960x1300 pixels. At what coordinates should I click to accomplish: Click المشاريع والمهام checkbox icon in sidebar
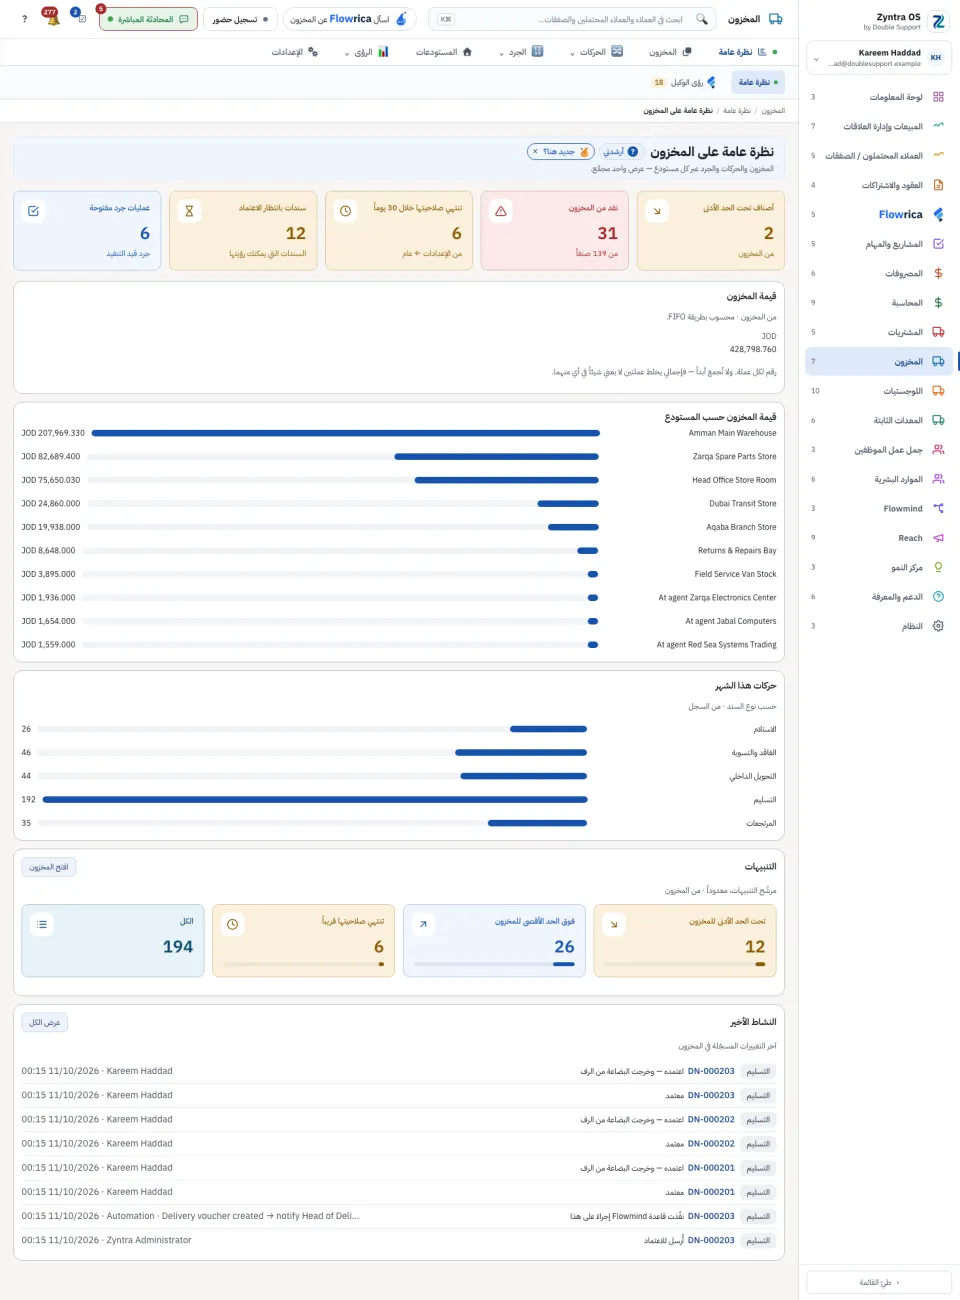[938, 244]
